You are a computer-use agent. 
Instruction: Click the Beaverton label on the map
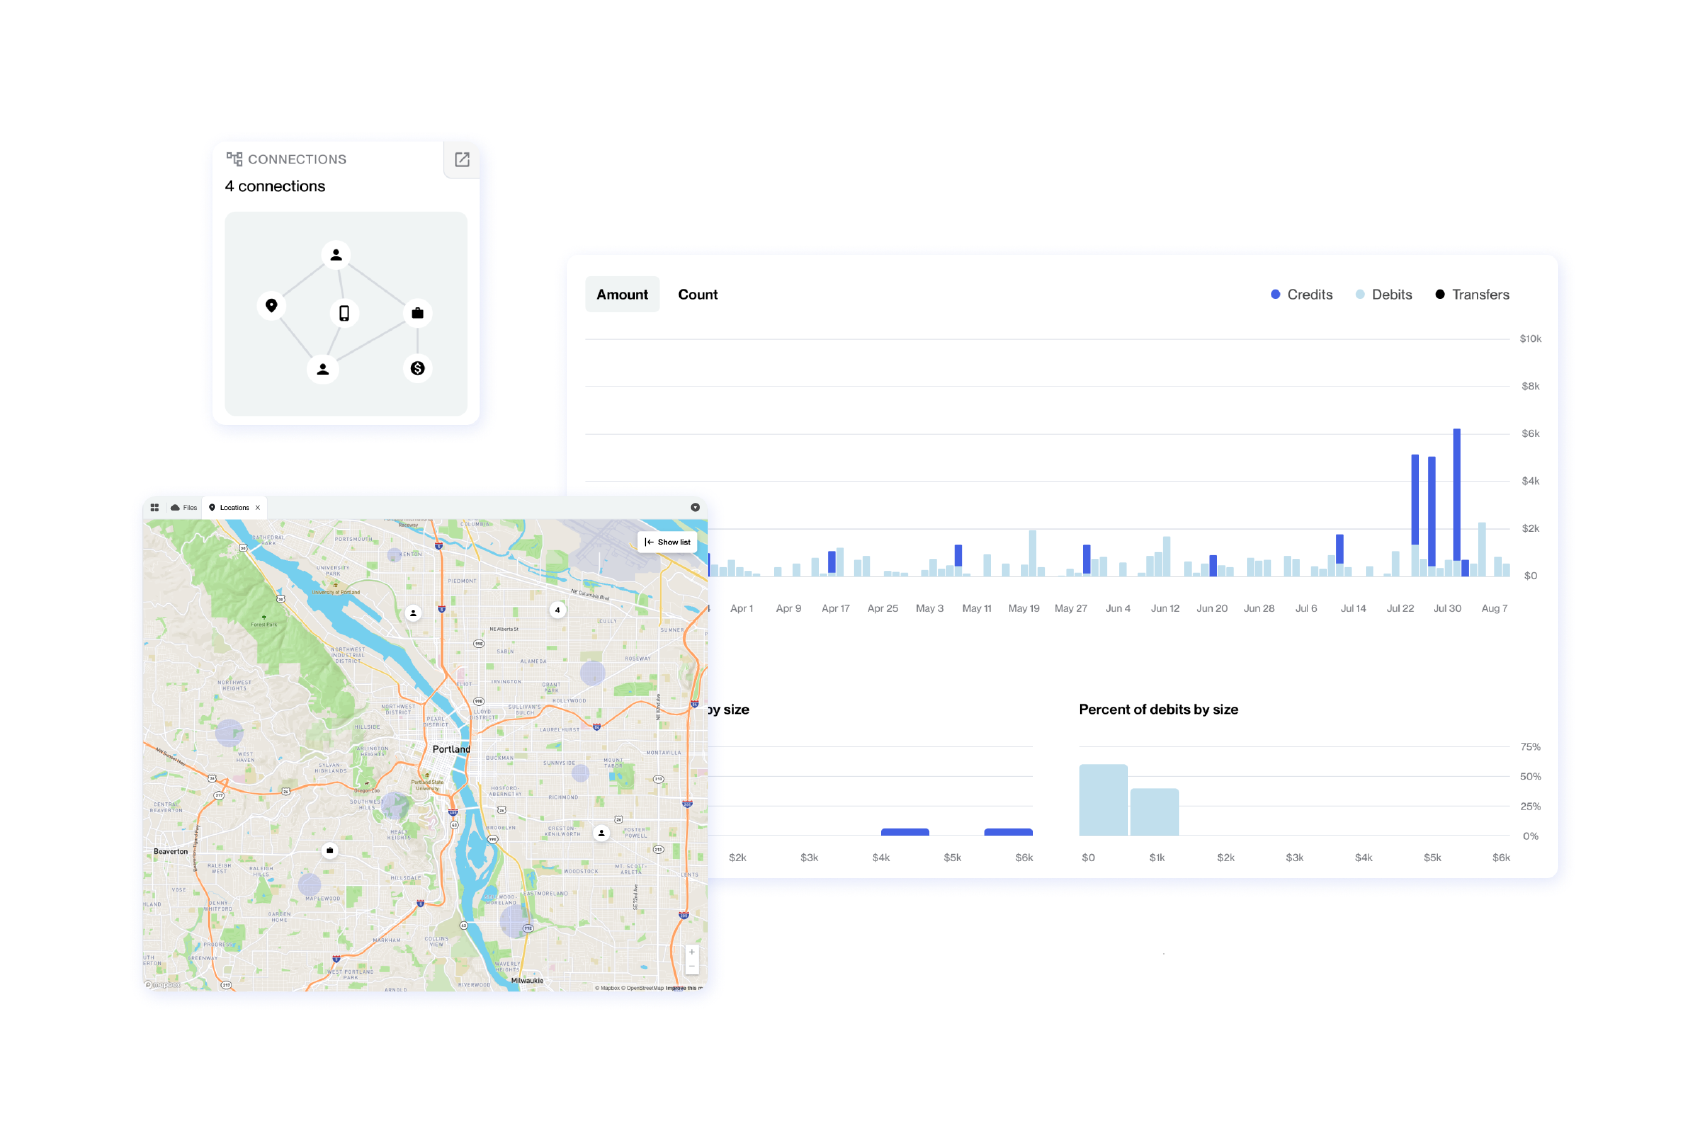[171, 852]
